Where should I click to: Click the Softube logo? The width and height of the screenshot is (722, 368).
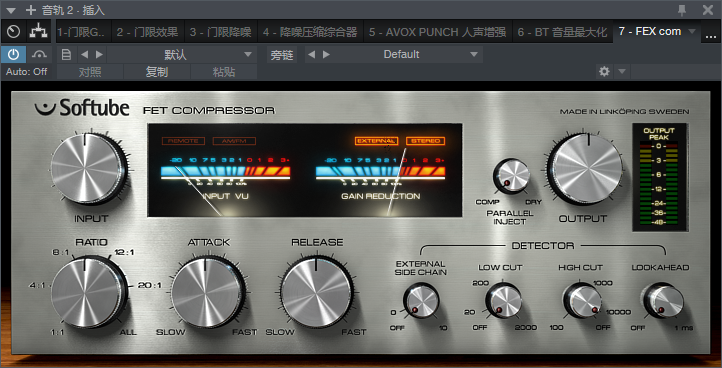click(x=82, y=108)
